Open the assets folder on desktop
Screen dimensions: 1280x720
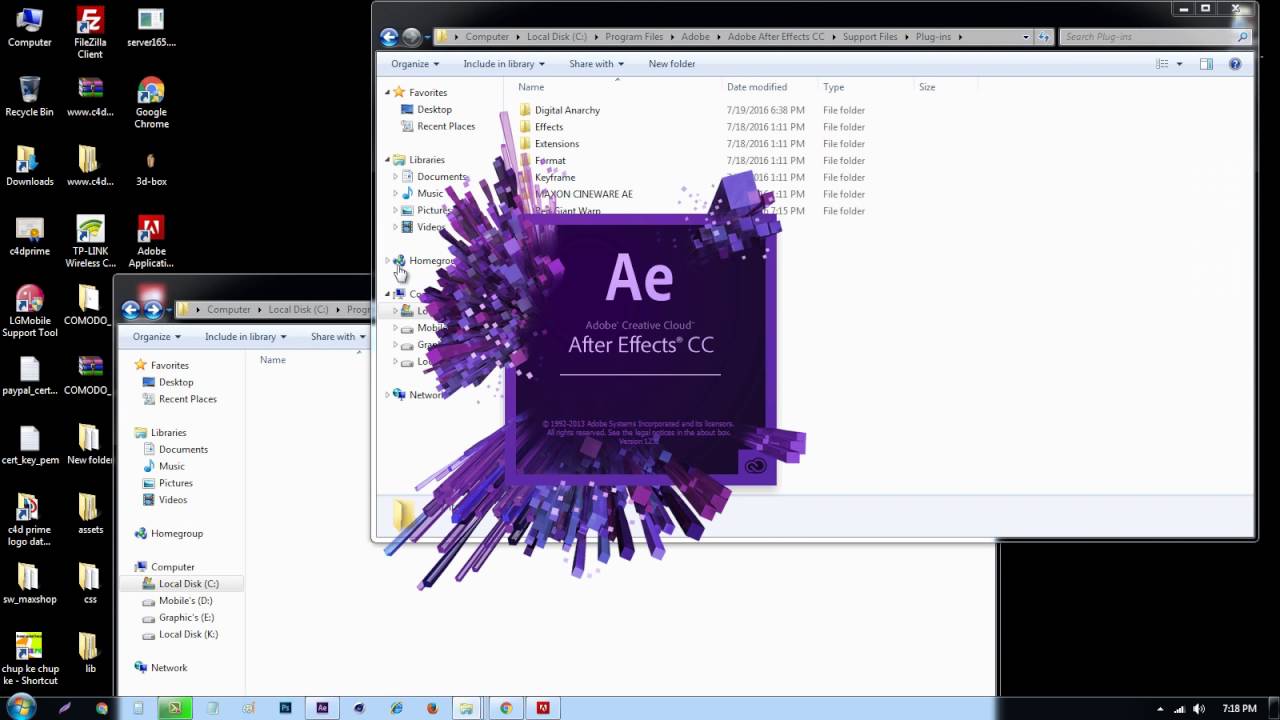[90, 514]
